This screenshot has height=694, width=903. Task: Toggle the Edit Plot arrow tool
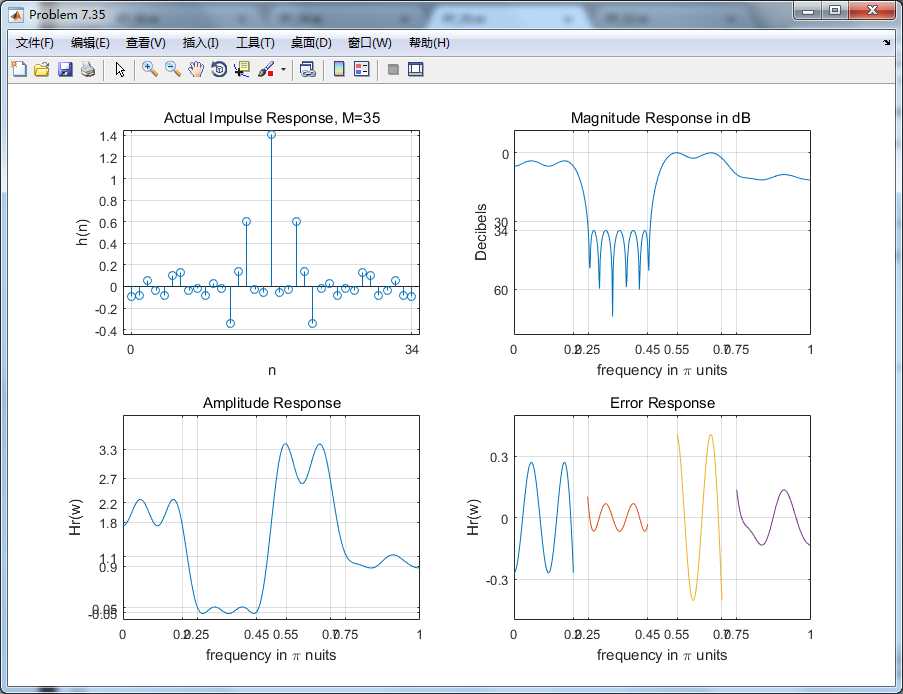(120, 69)
